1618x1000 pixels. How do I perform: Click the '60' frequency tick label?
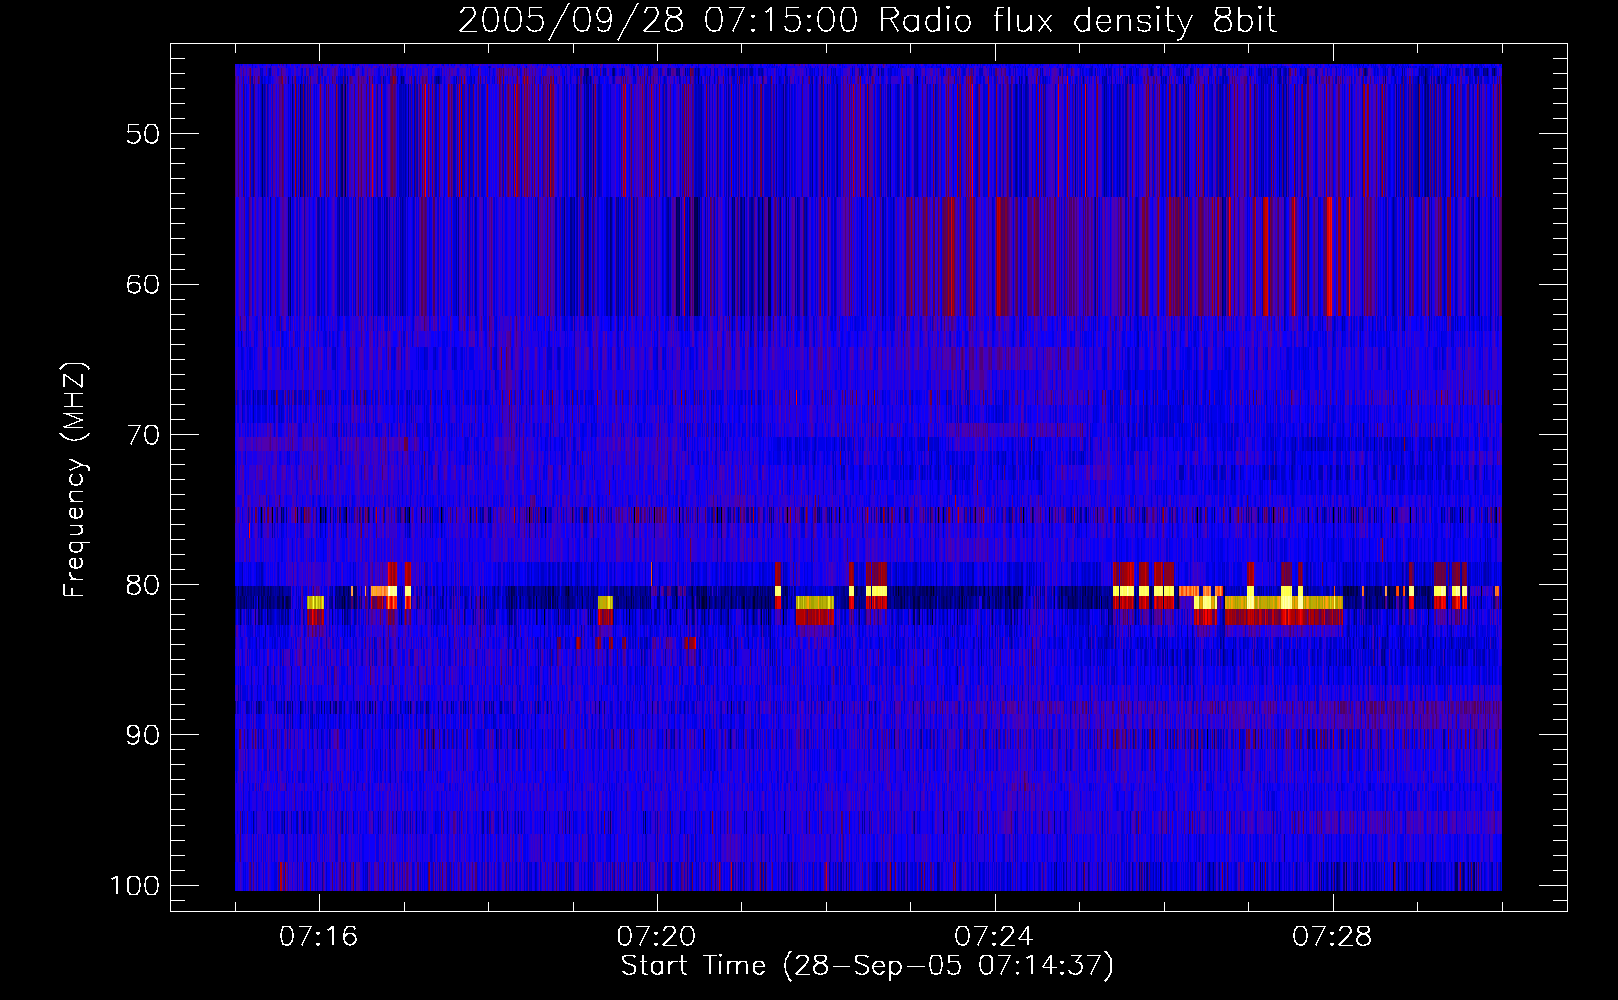[x=143, y=284]
